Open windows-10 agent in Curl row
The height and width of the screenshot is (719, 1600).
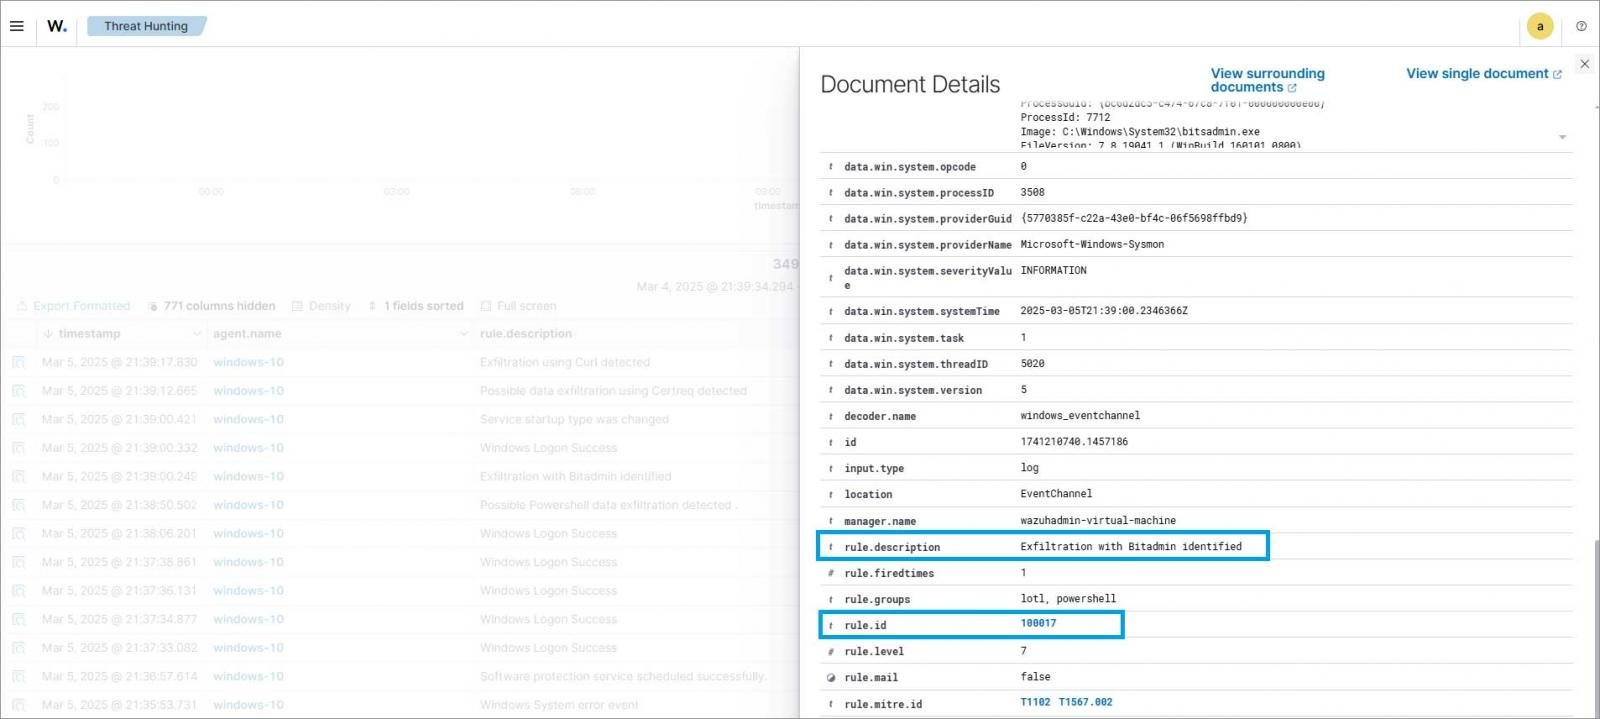[x=248, y=362]
